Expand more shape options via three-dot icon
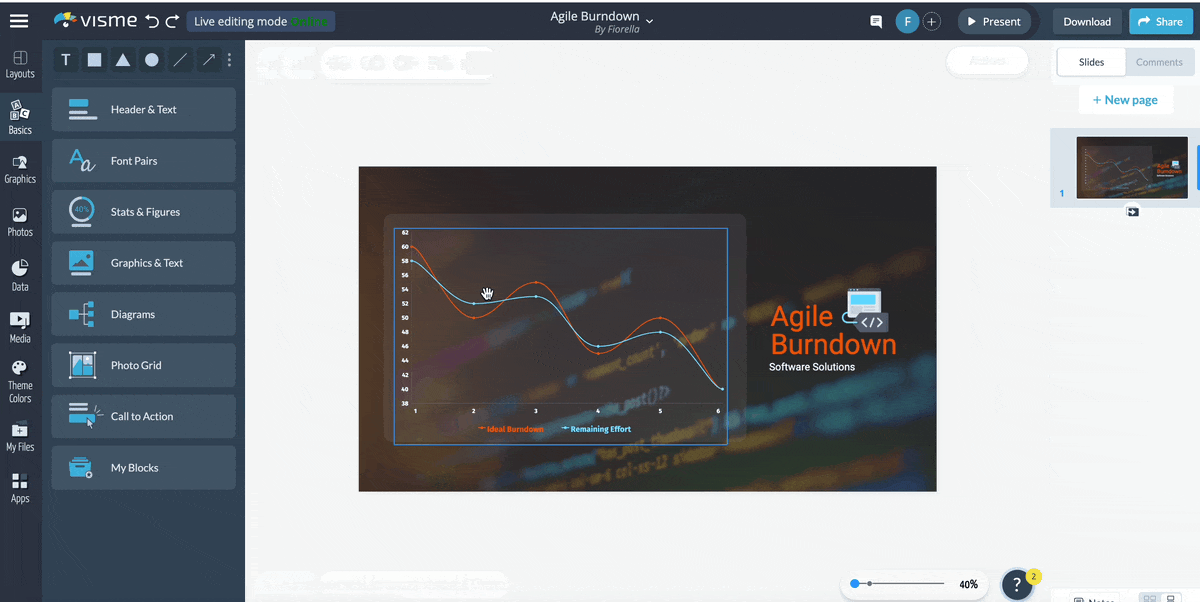Image resolution: width=1200 pixels, height=602 pixels. (229, 60)
